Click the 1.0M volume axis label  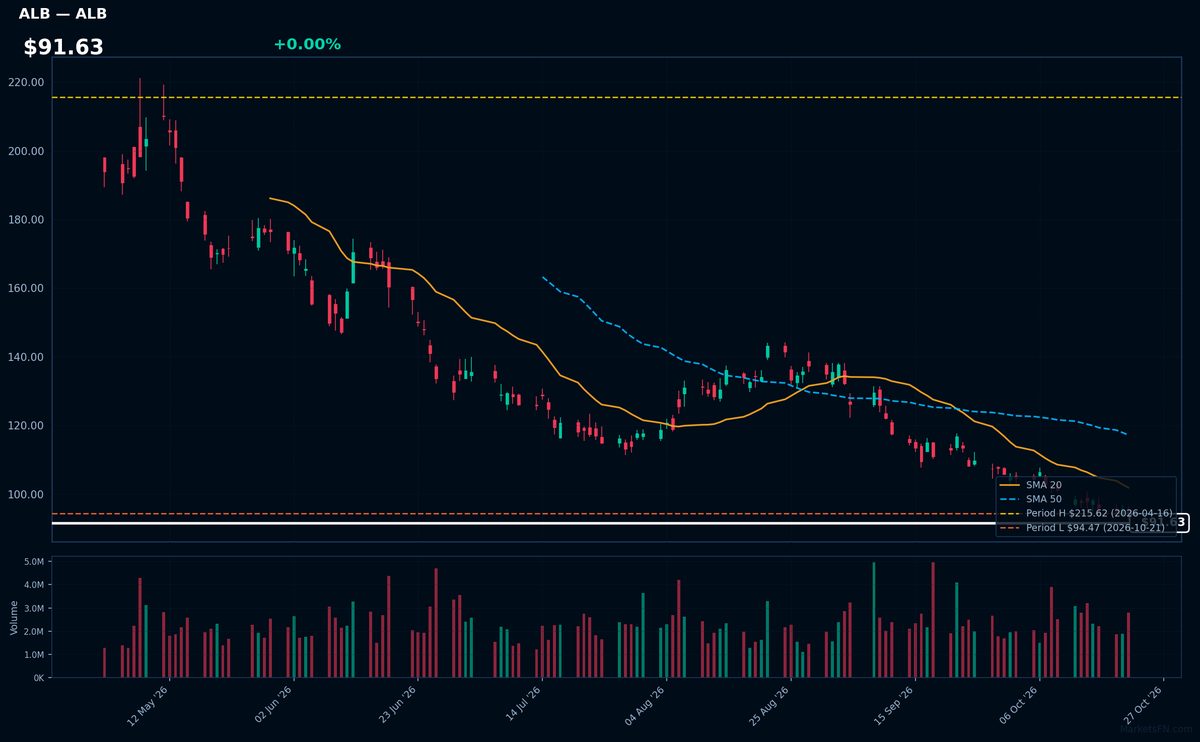34,655
